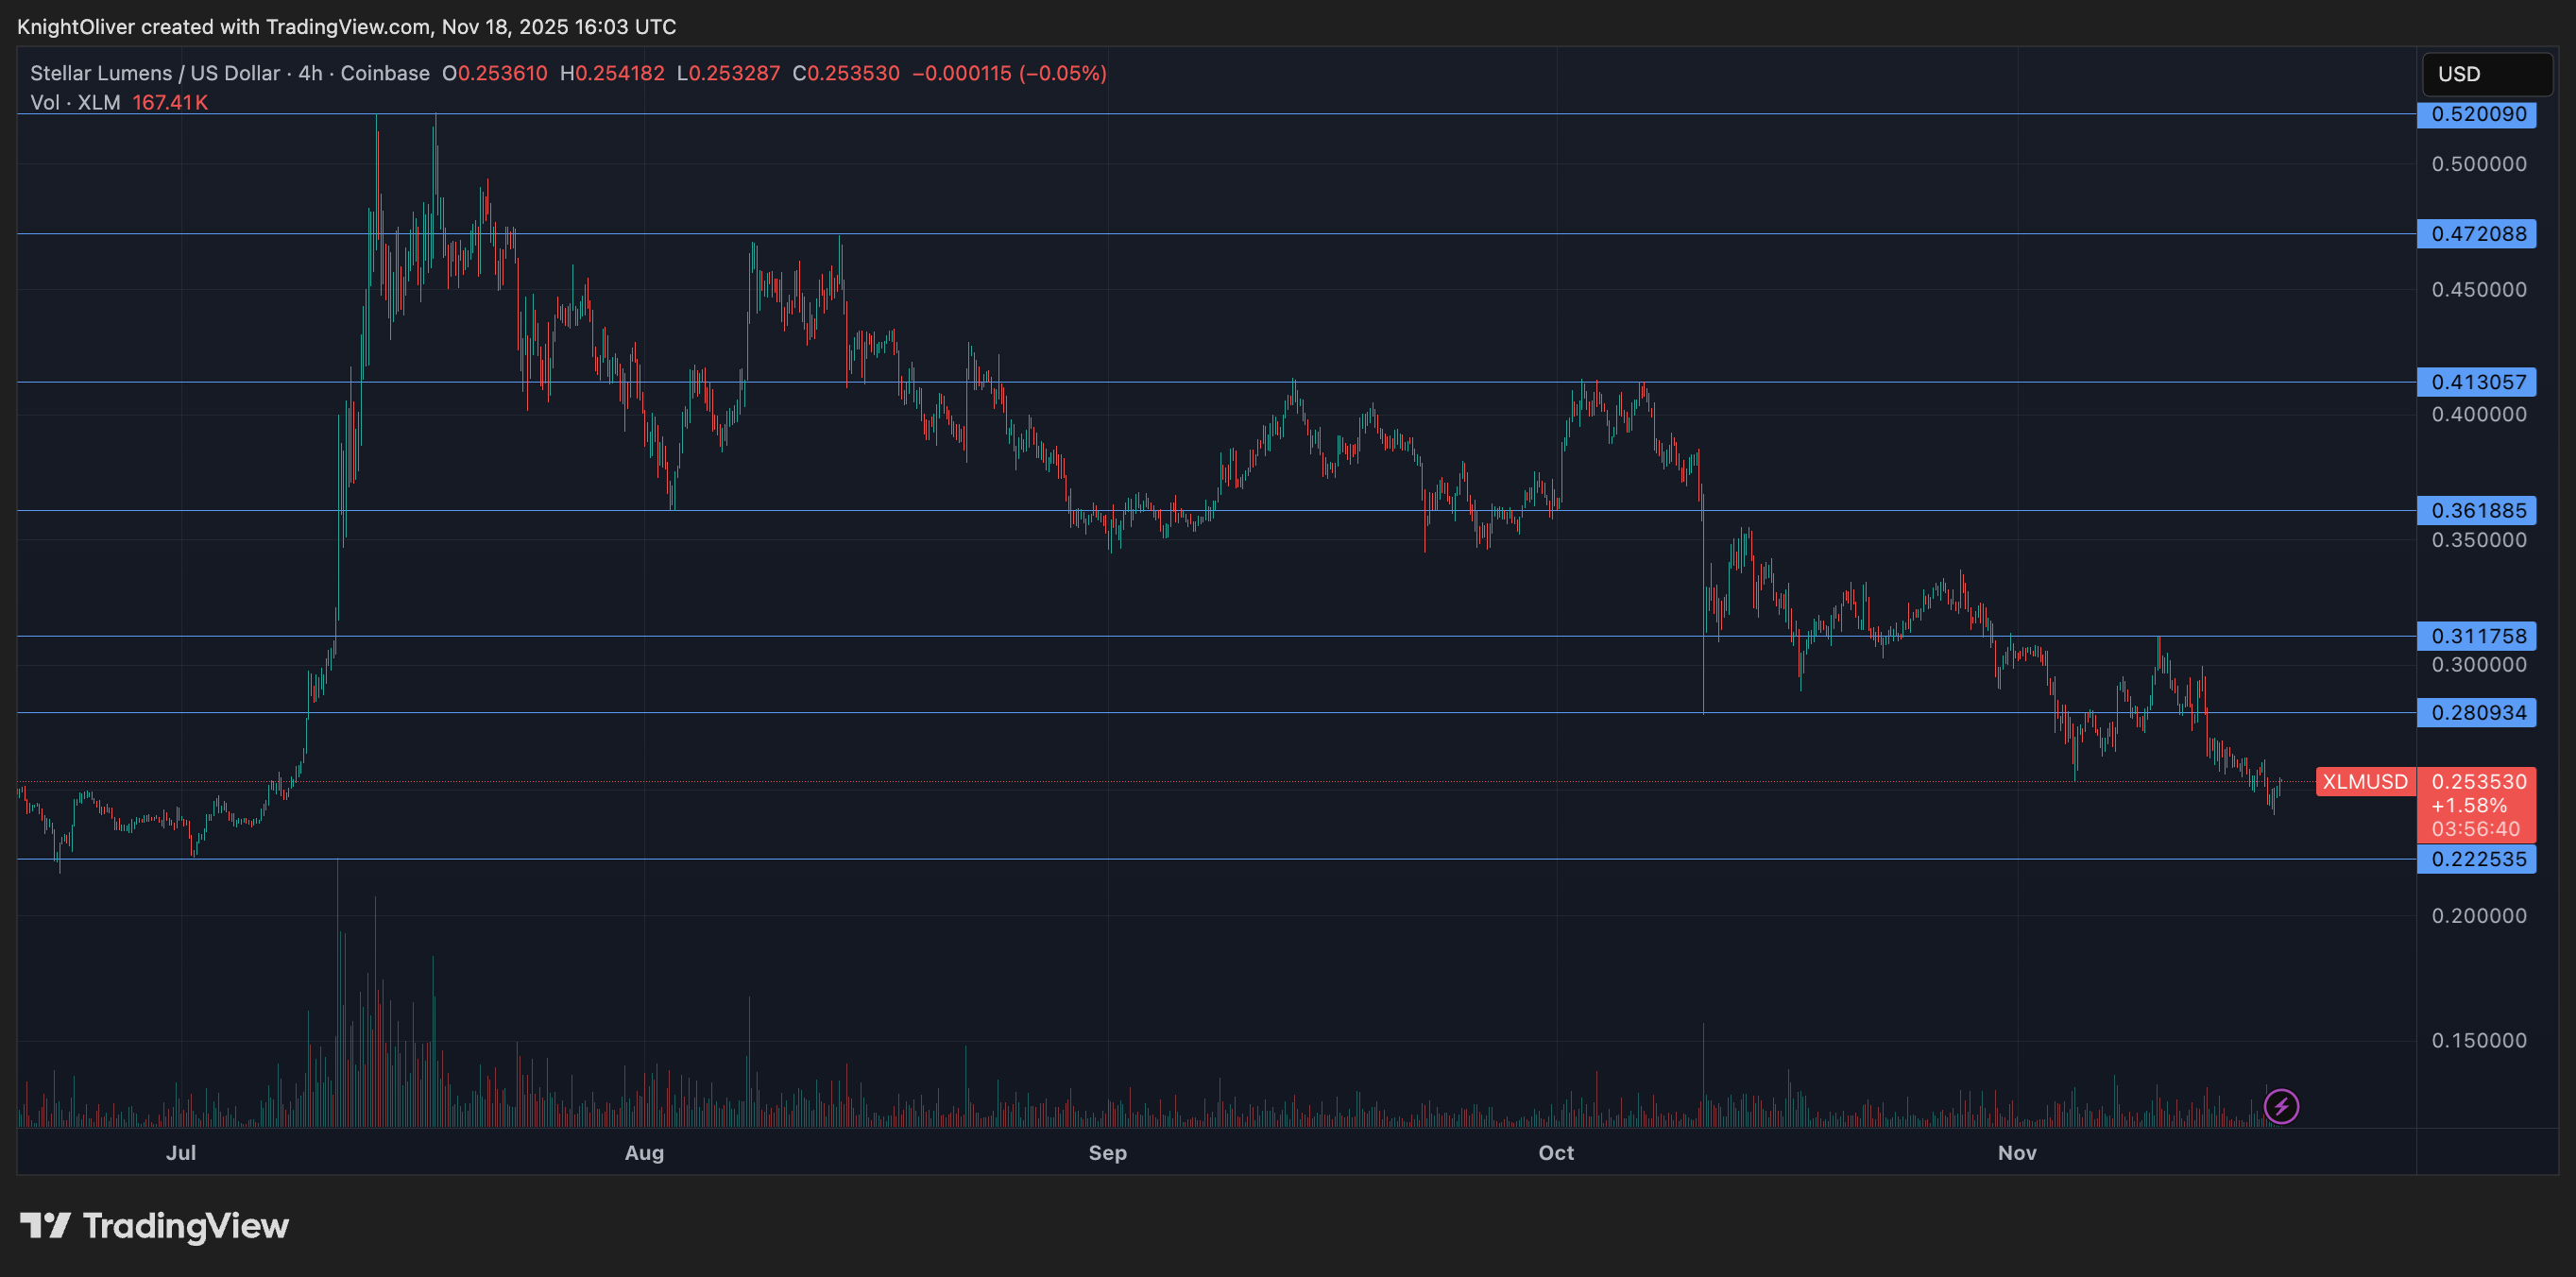Click the current price 0.253530 label
Screen dimensions: 2576x1277
tap(2477, 782)
